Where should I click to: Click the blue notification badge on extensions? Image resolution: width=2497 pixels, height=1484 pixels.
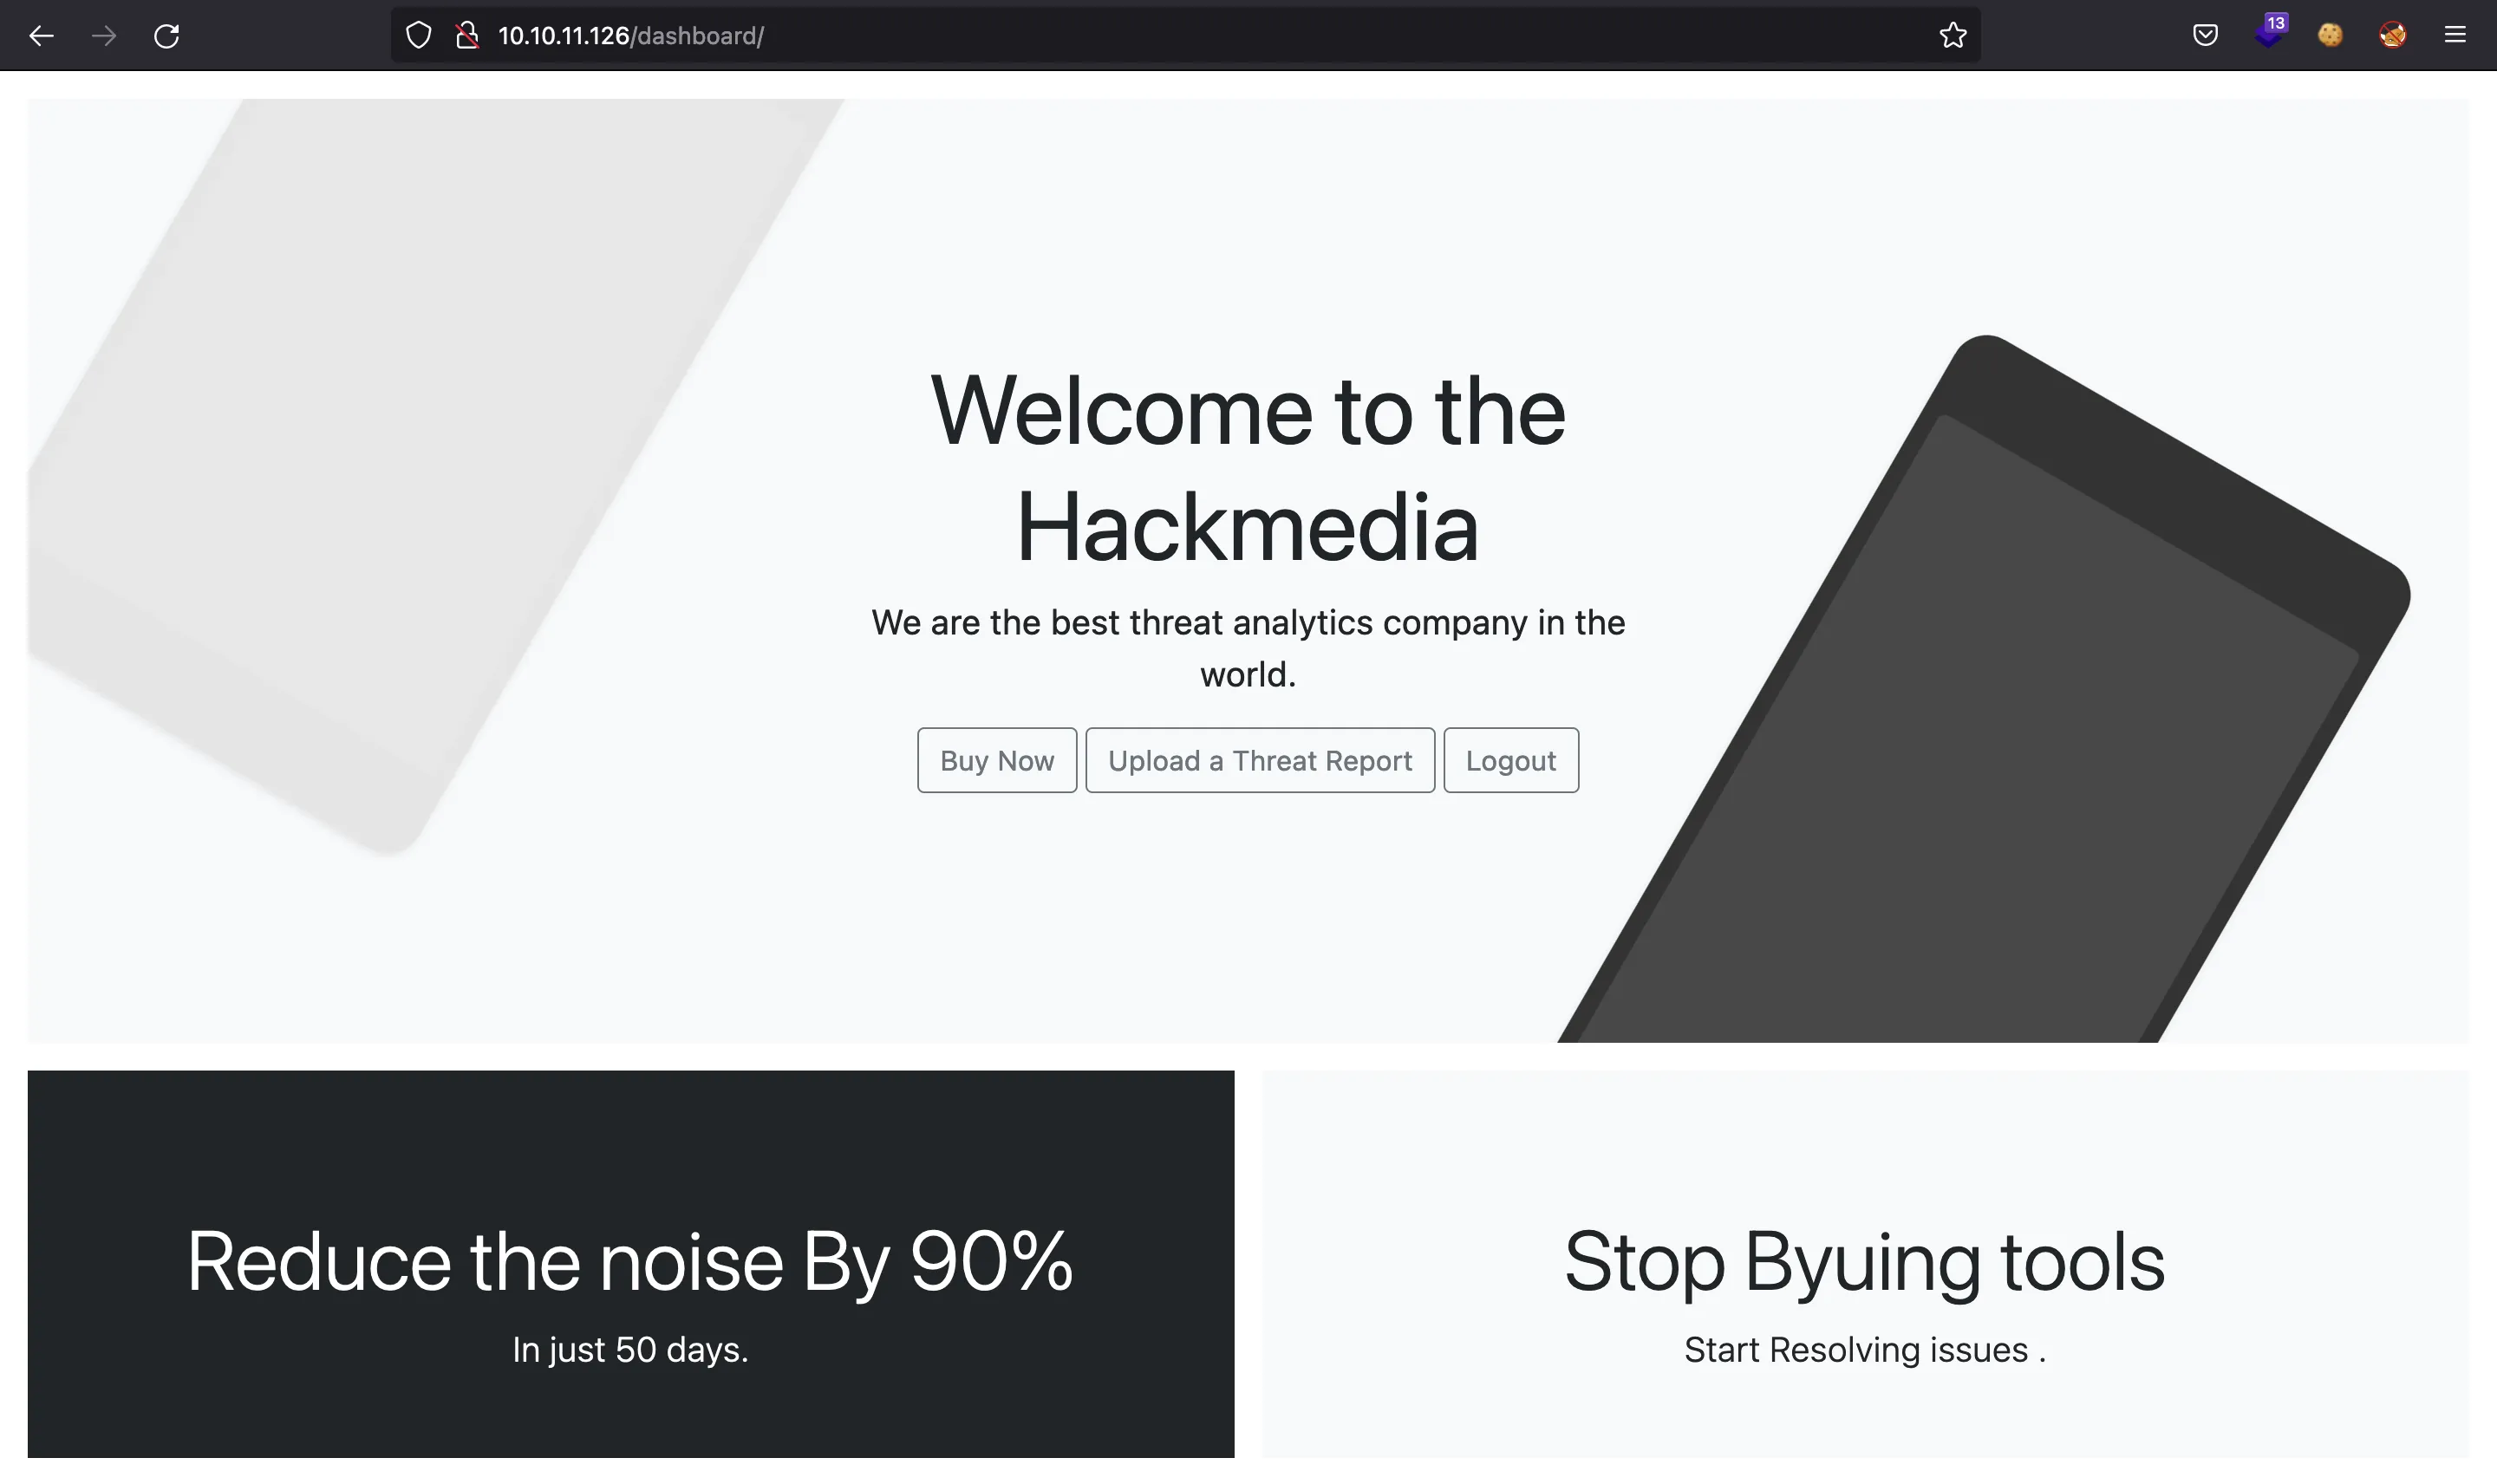(x=2276, y=23)
